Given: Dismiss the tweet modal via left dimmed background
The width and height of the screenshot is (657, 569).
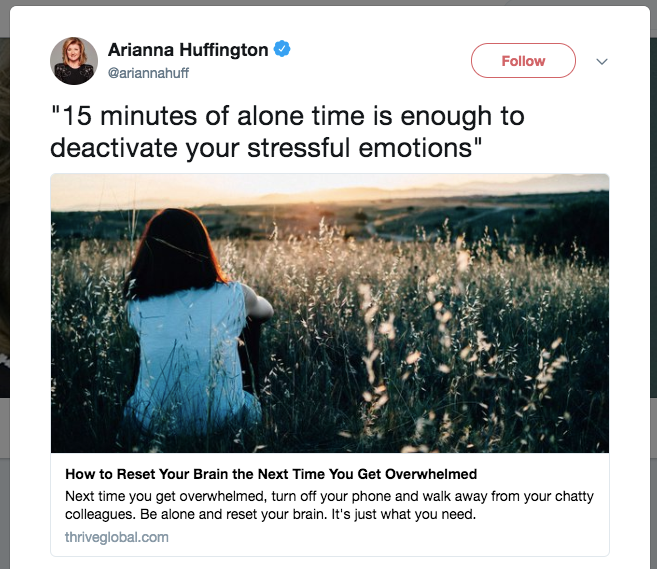Looking at the screenshot, I should 4,251.
